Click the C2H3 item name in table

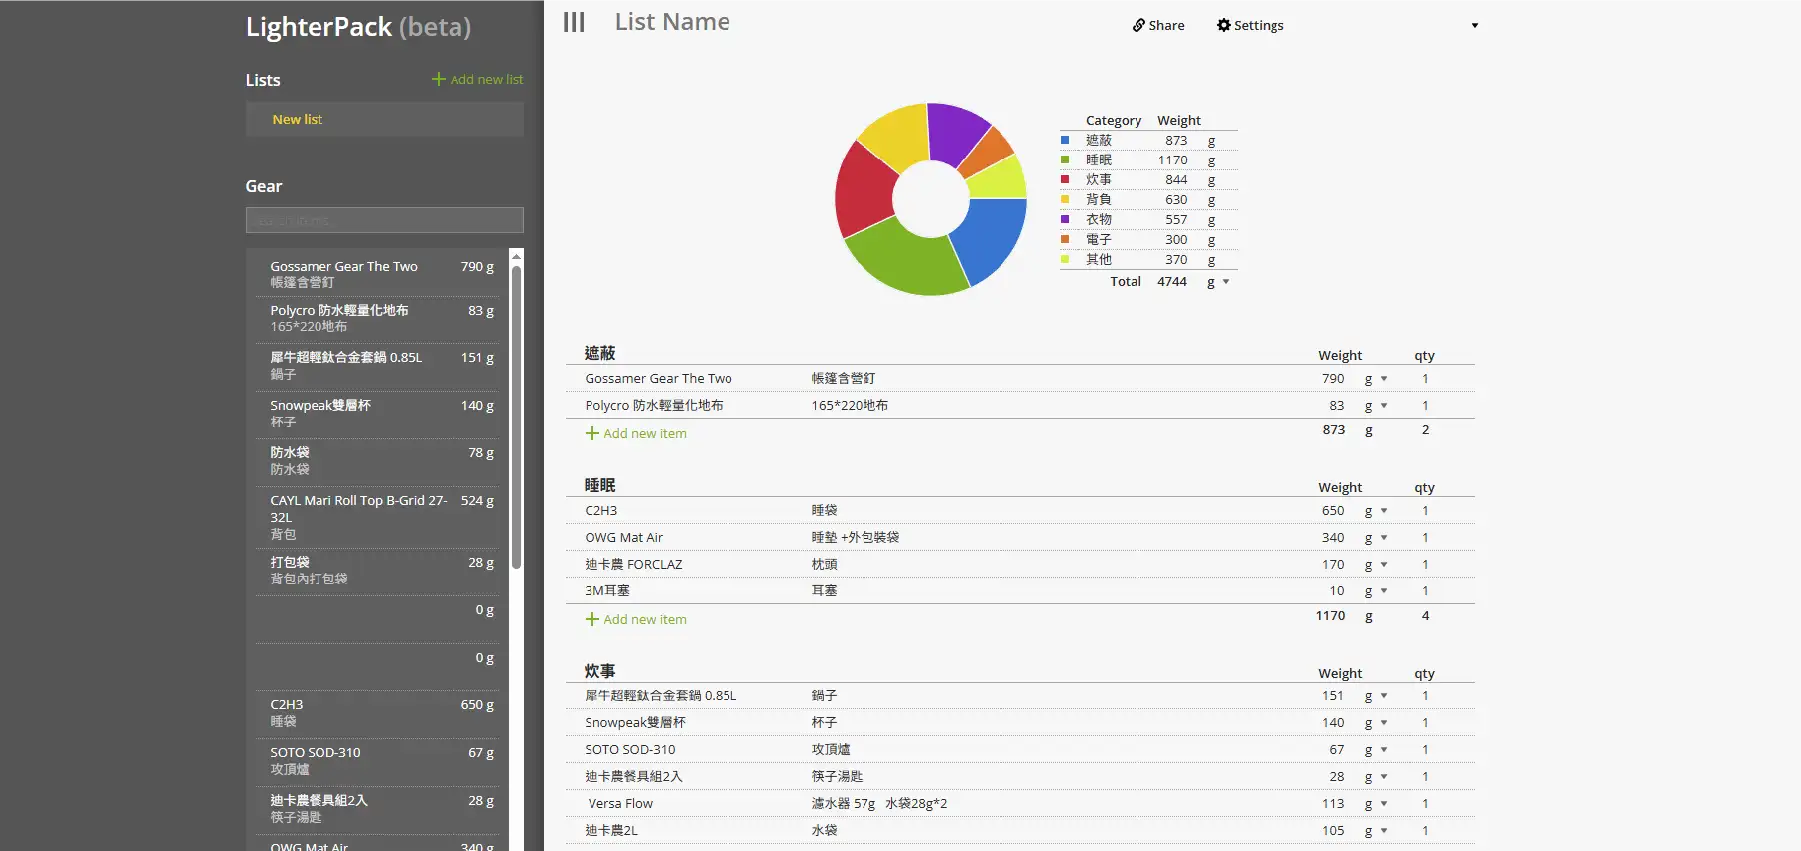tap(601, 511)
